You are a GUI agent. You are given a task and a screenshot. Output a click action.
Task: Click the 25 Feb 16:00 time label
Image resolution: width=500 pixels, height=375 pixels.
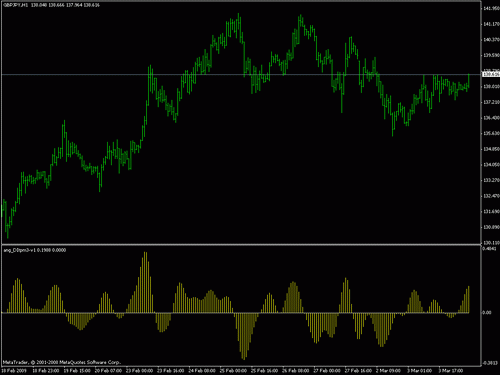264,371
